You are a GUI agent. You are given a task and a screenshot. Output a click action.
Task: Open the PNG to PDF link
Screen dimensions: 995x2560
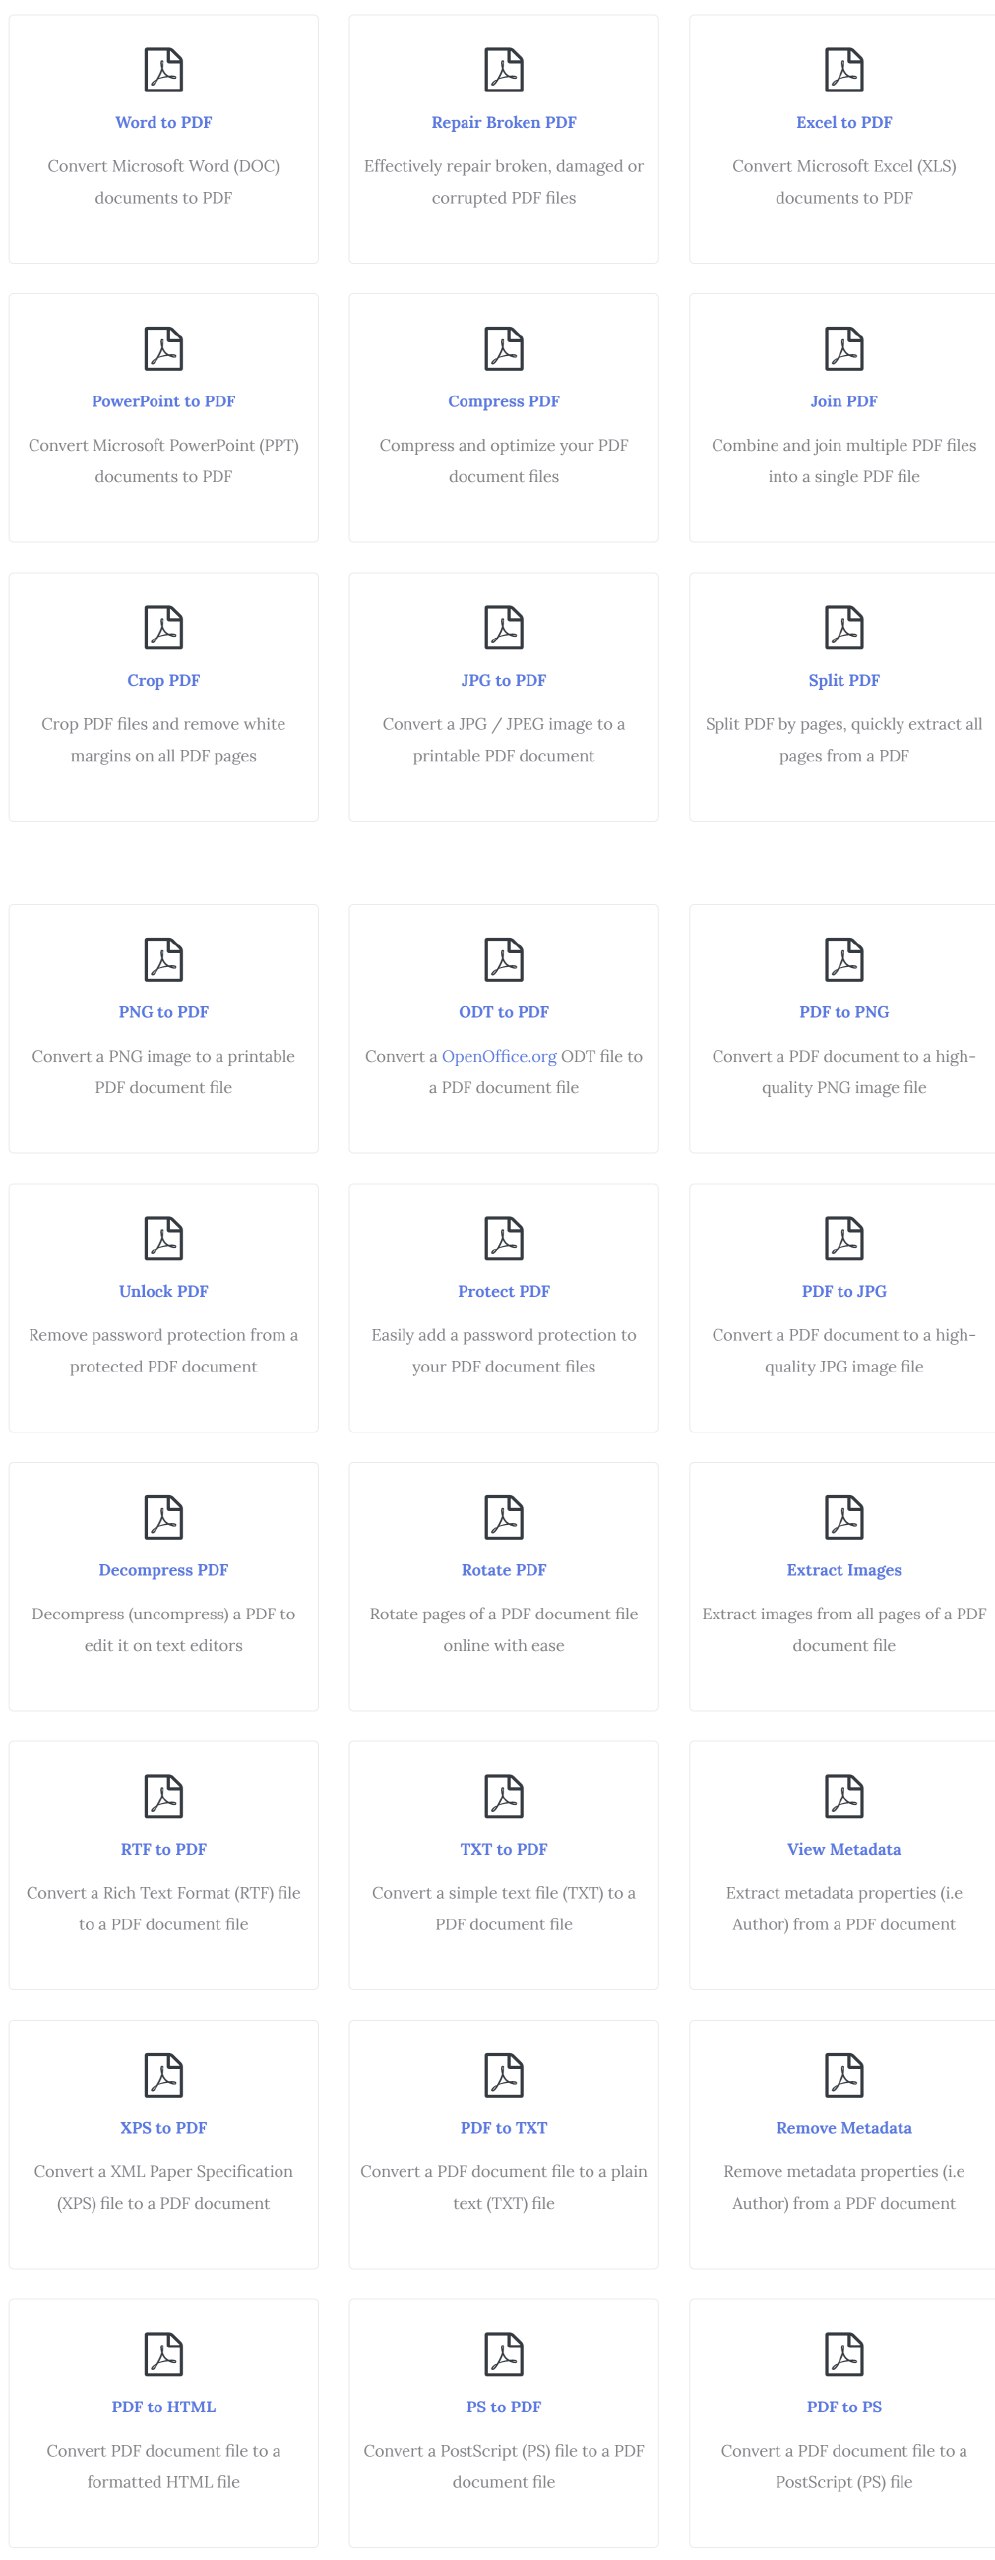point(164,1012)
